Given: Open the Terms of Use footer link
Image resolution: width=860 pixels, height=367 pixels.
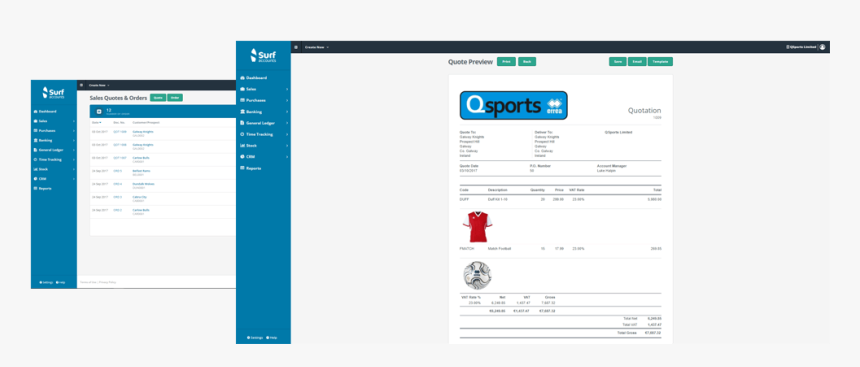Looking at the screenshot, I should [88, 282].
